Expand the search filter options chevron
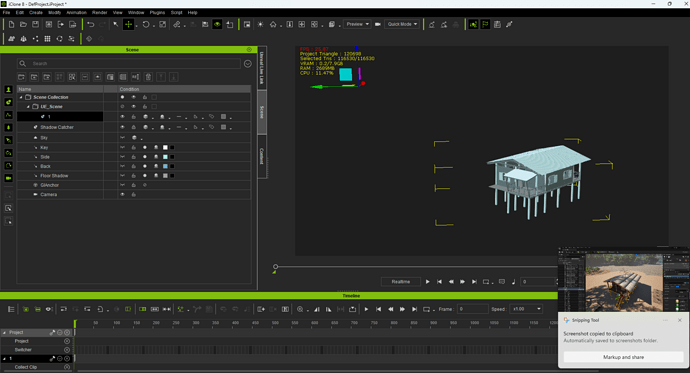The image size is (690, 373). pyautogui.click(x=248, y=64)
